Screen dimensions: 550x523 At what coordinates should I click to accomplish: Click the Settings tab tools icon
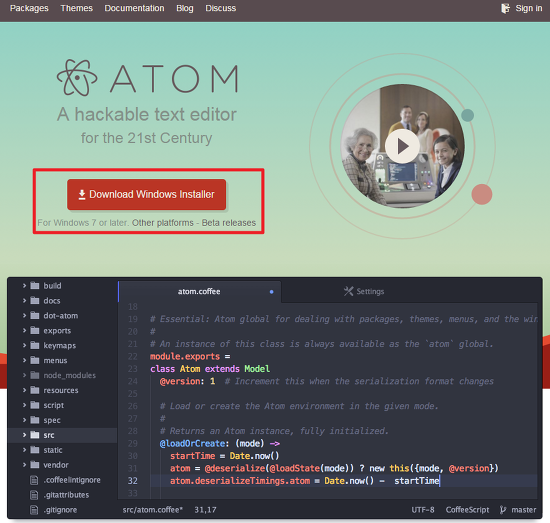point(348,291)
